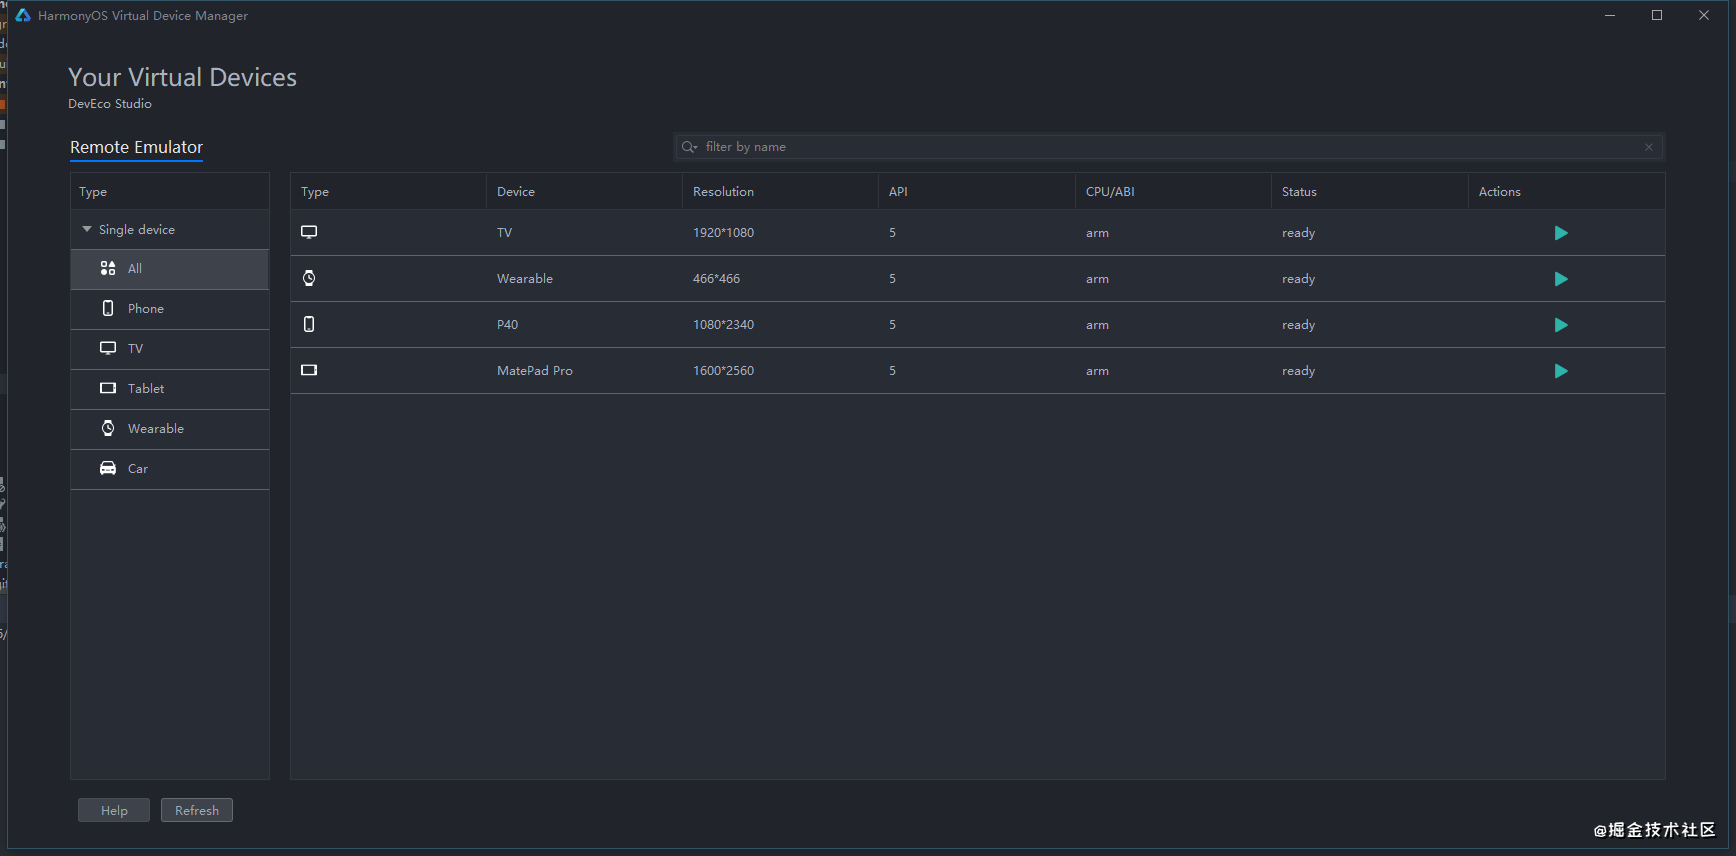
Task: Click the Tablet icon in the sidebar
Action: click(x=108, y=388)
